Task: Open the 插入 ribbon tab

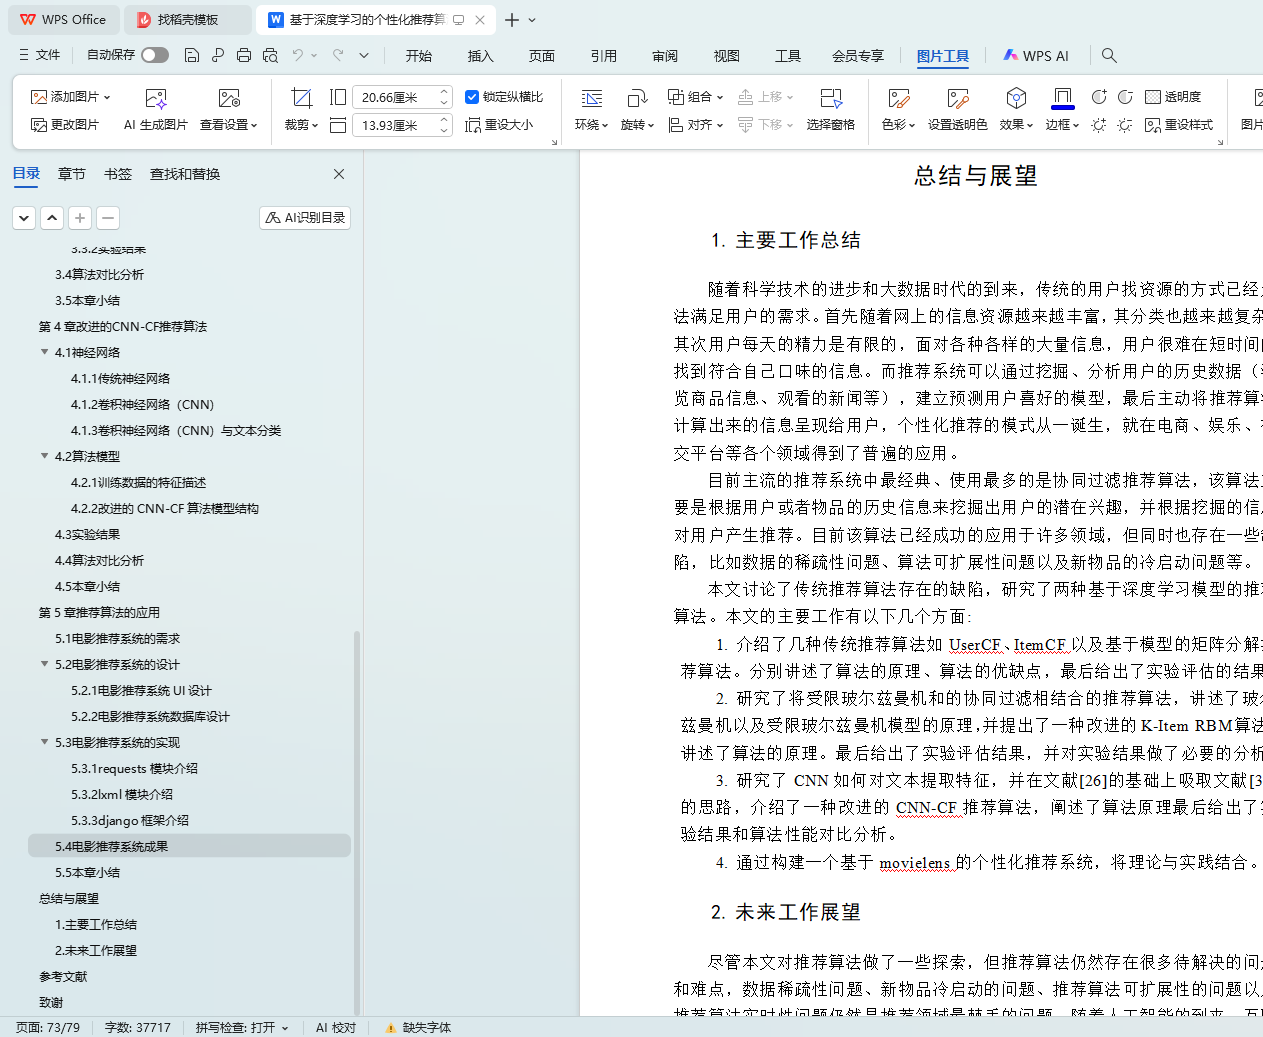Action: coord(480,56)
